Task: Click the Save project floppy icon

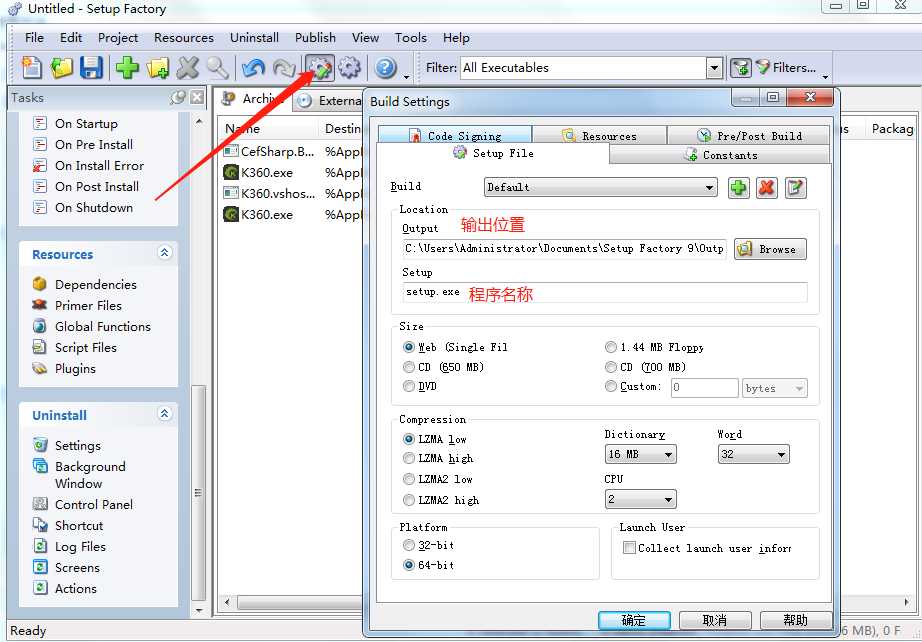Action: click(x=91, y=68)
